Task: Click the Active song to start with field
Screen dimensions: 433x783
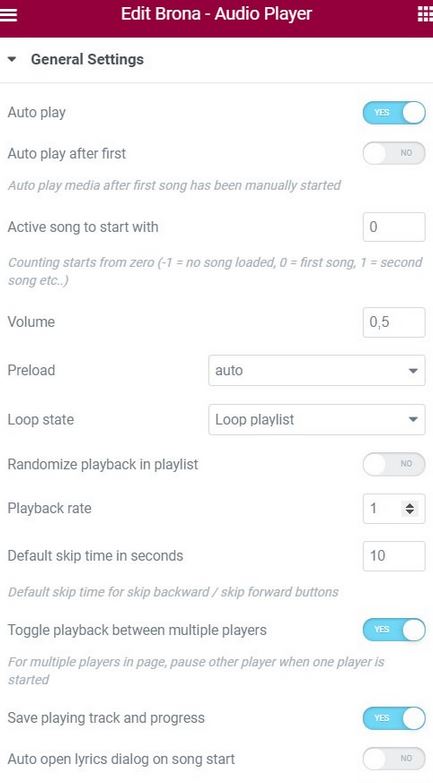Action: tap(394, 227)
